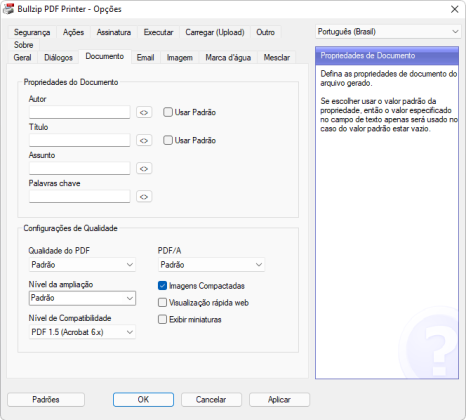
Task: Open the Mesclar tab
Action: click(x=277, y=57)
